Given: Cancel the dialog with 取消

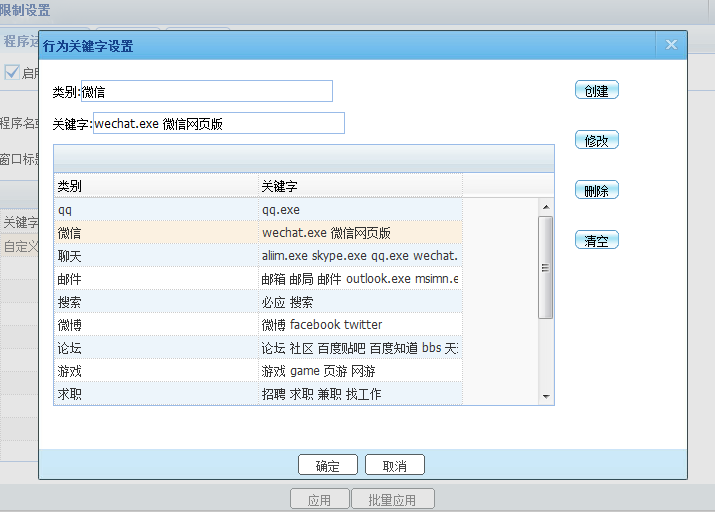Looking at the screenshot, I should tap(394, 465).
